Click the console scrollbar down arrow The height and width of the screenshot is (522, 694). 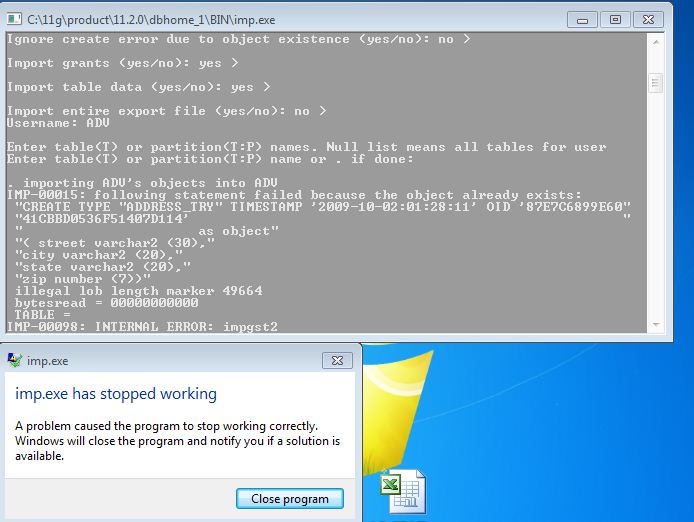click(x=656, y=325)
